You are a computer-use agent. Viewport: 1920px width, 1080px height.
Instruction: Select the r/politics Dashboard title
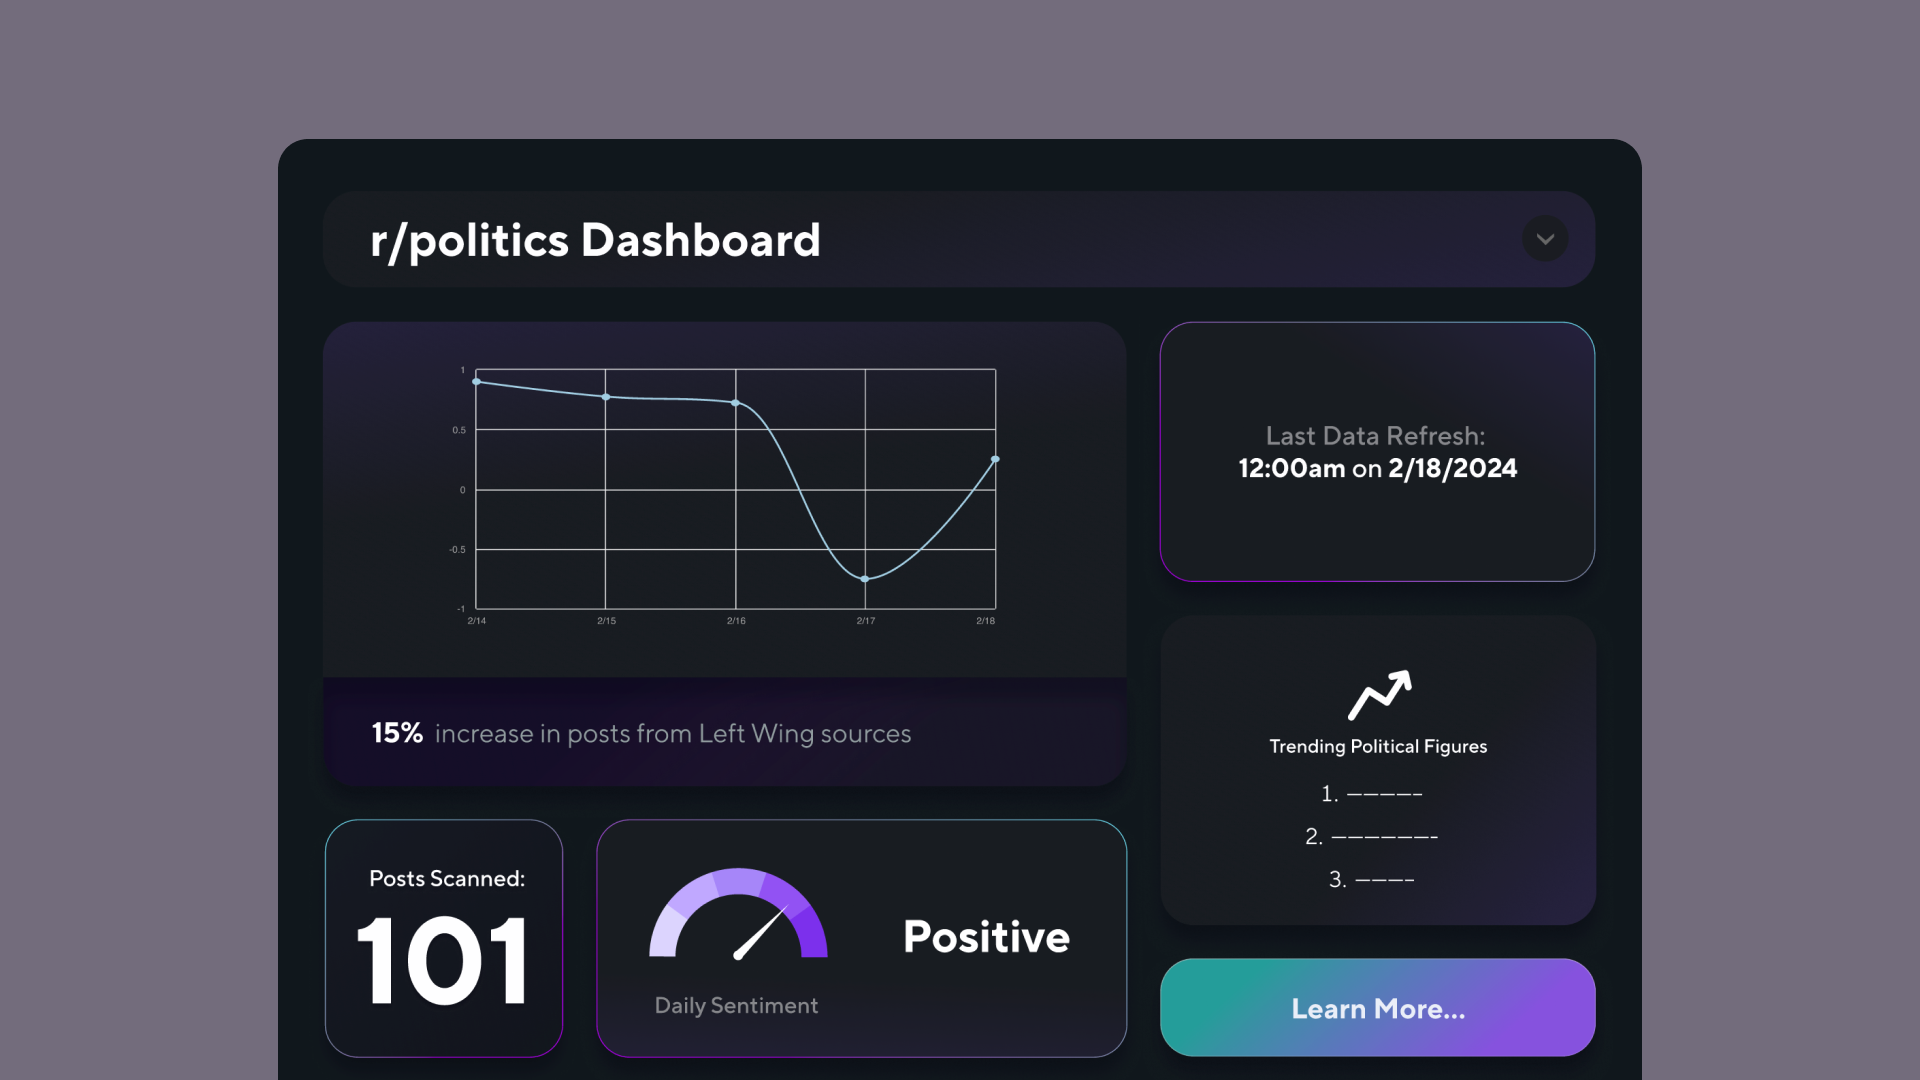point(595,240)
